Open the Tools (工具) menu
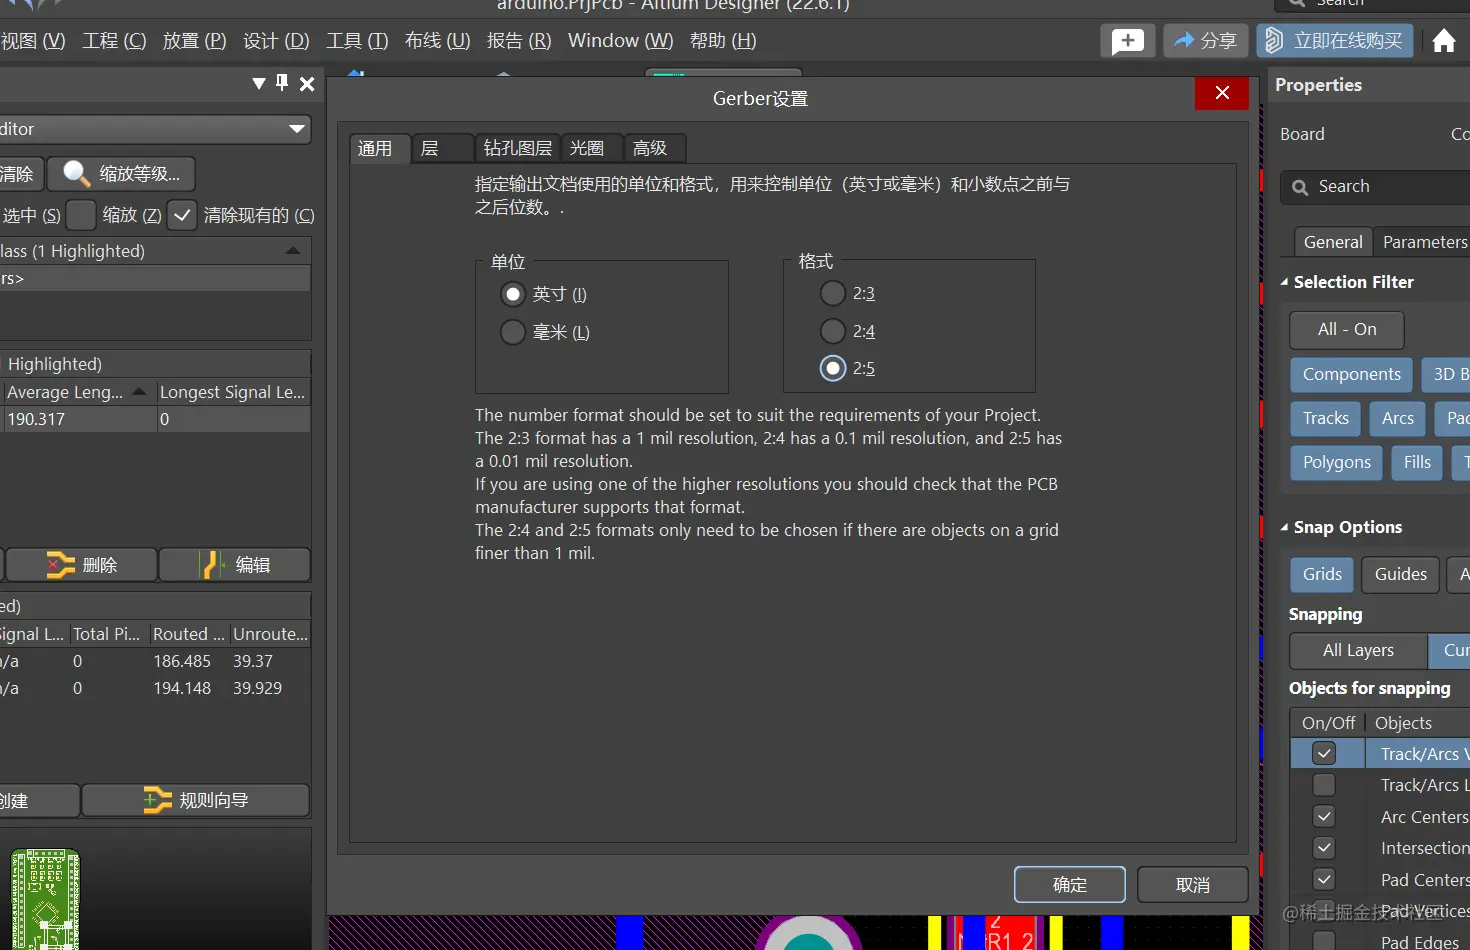 (x=357, y=41)
